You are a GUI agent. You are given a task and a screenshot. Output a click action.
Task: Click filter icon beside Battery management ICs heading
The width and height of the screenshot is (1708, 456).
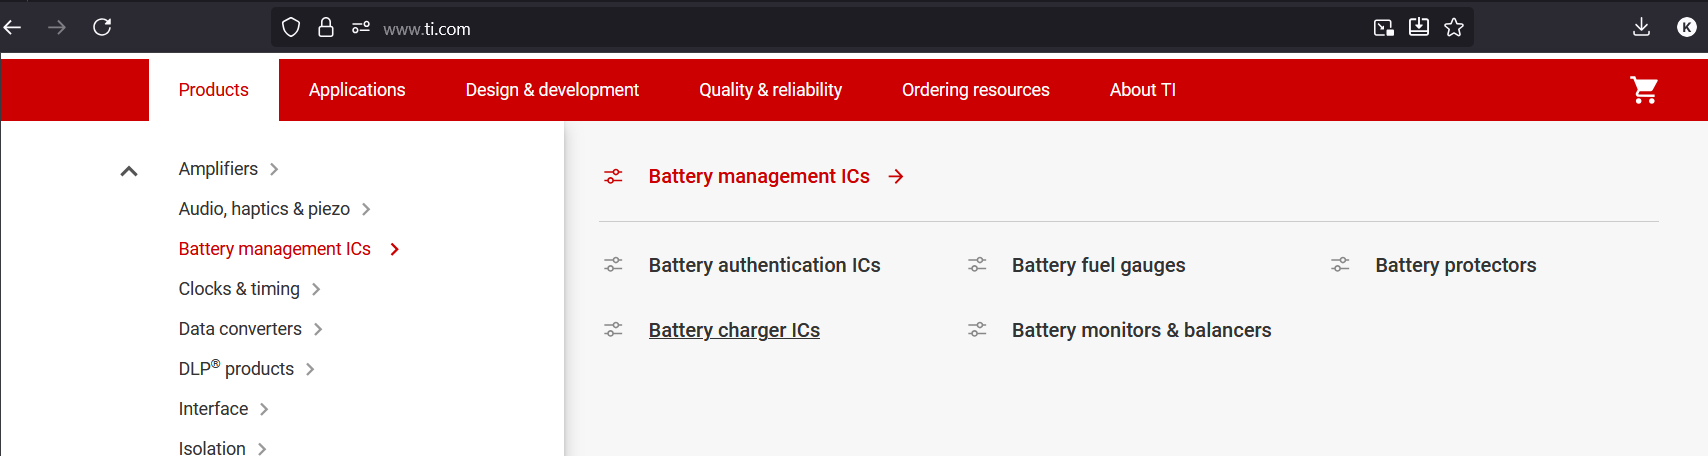[613, 176]
